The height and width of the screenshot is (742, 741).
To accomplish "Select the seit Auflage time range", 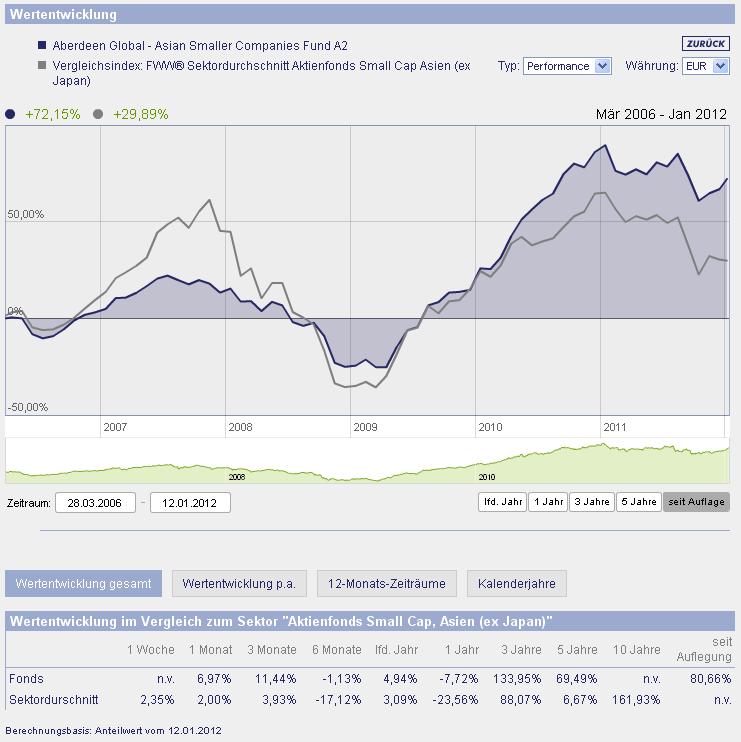I will [x=696, y=502].
